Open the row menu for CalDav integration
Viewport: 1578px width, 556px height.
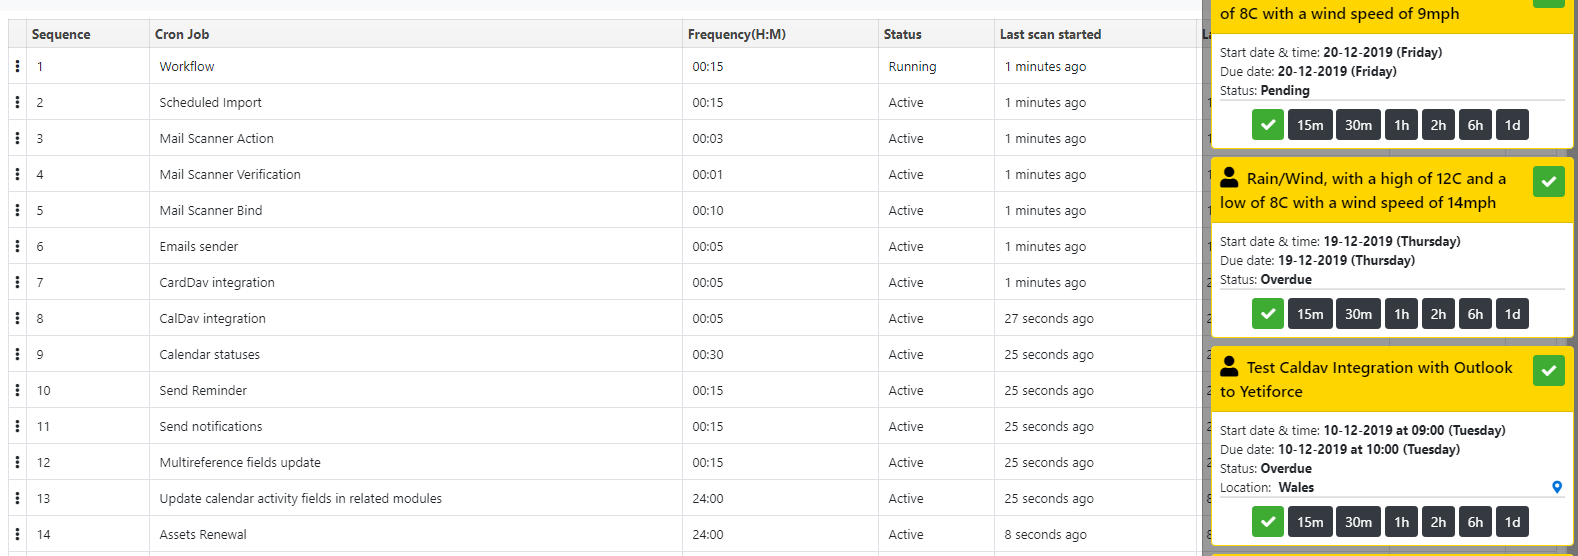17,318
